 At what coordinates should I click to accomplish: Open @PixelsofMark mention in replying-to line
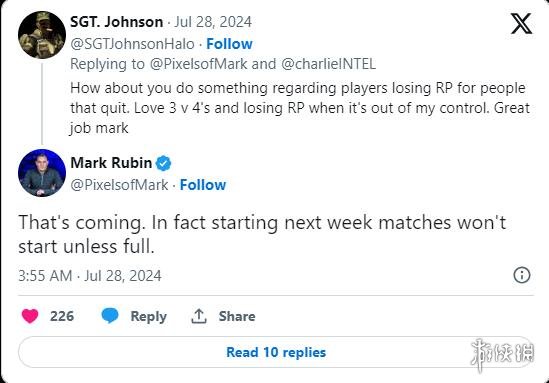pos(199,64)
